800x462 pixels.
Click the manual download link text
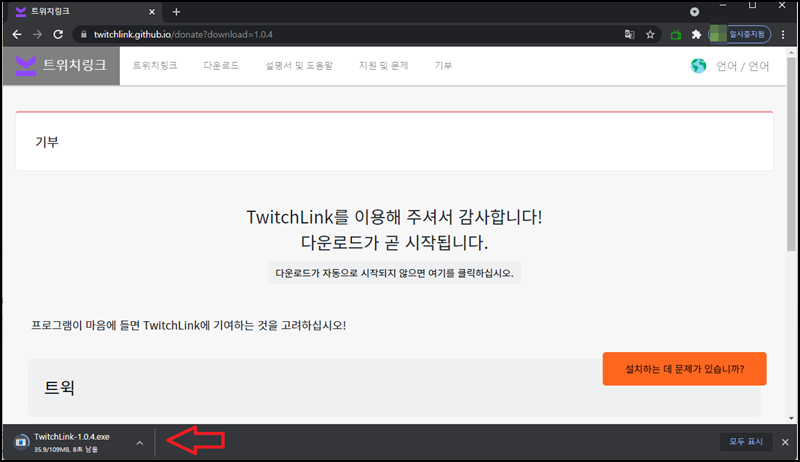pyautogui.click(x=394, y=273)
